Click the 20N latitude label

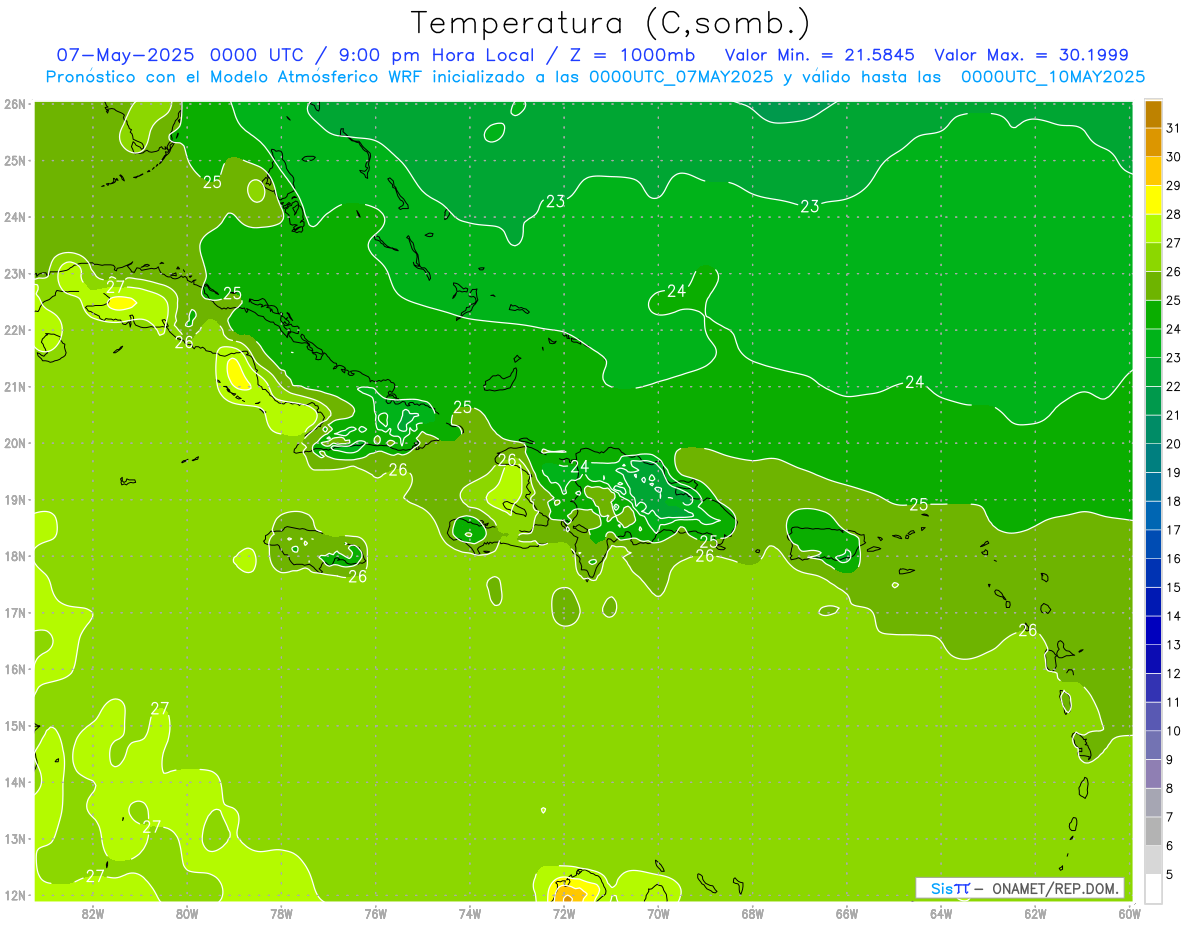[x=15, y=443]
